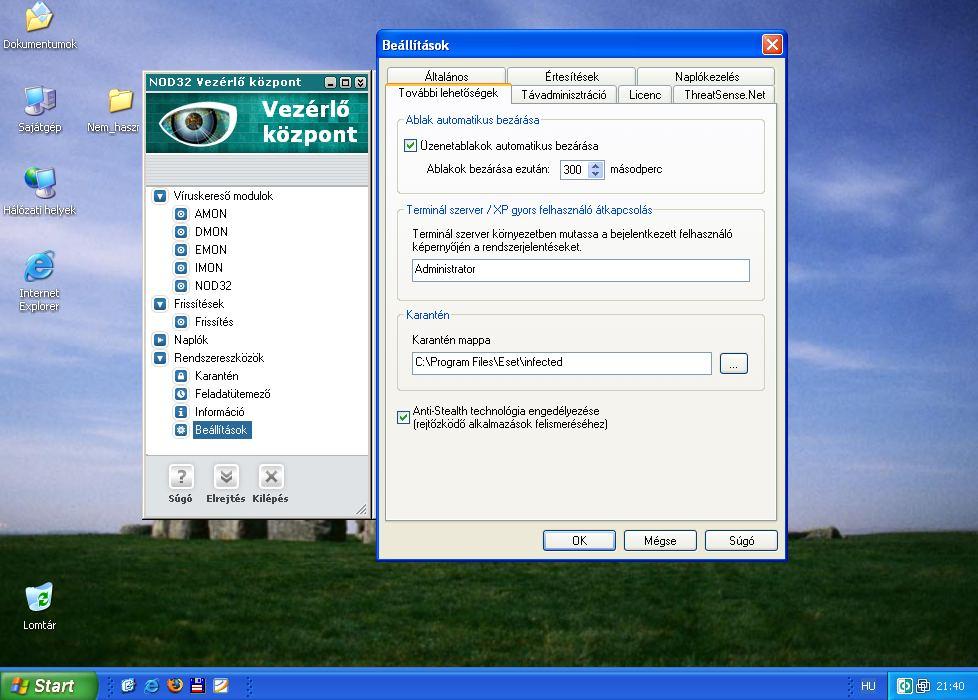Viewport: 978px width, 700px height.
Task: Click the Karantén mappa path field
Action: [x=561, y=363]
